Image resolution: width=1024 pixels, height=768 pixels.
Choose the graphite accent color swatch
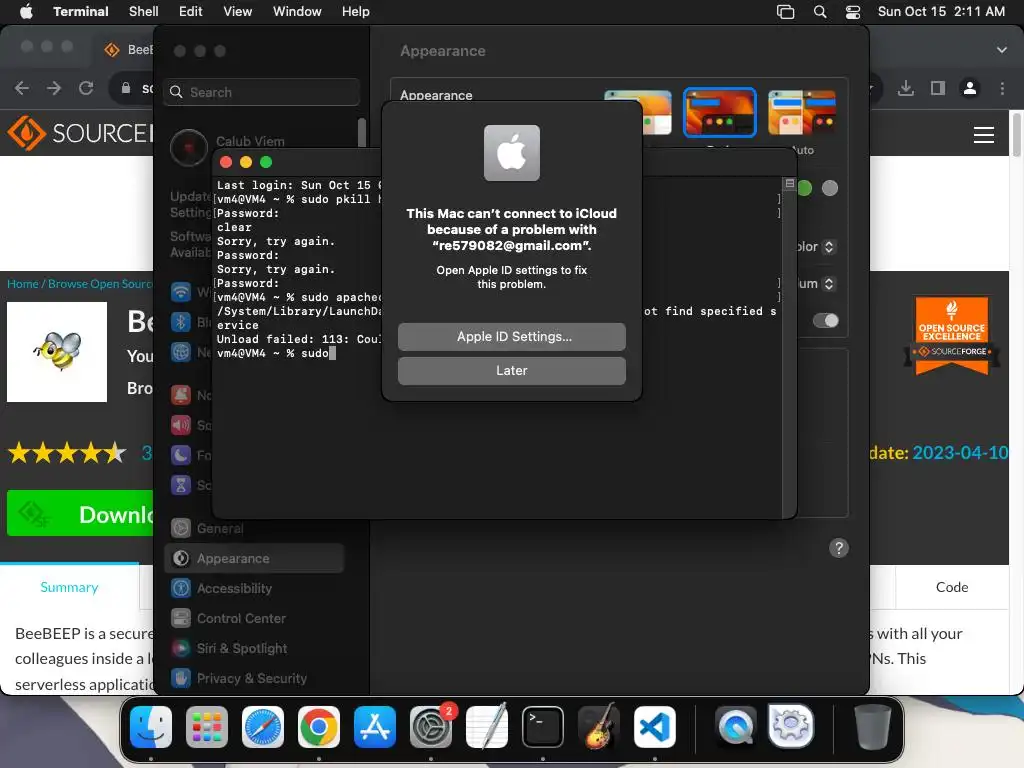[829, 188]
